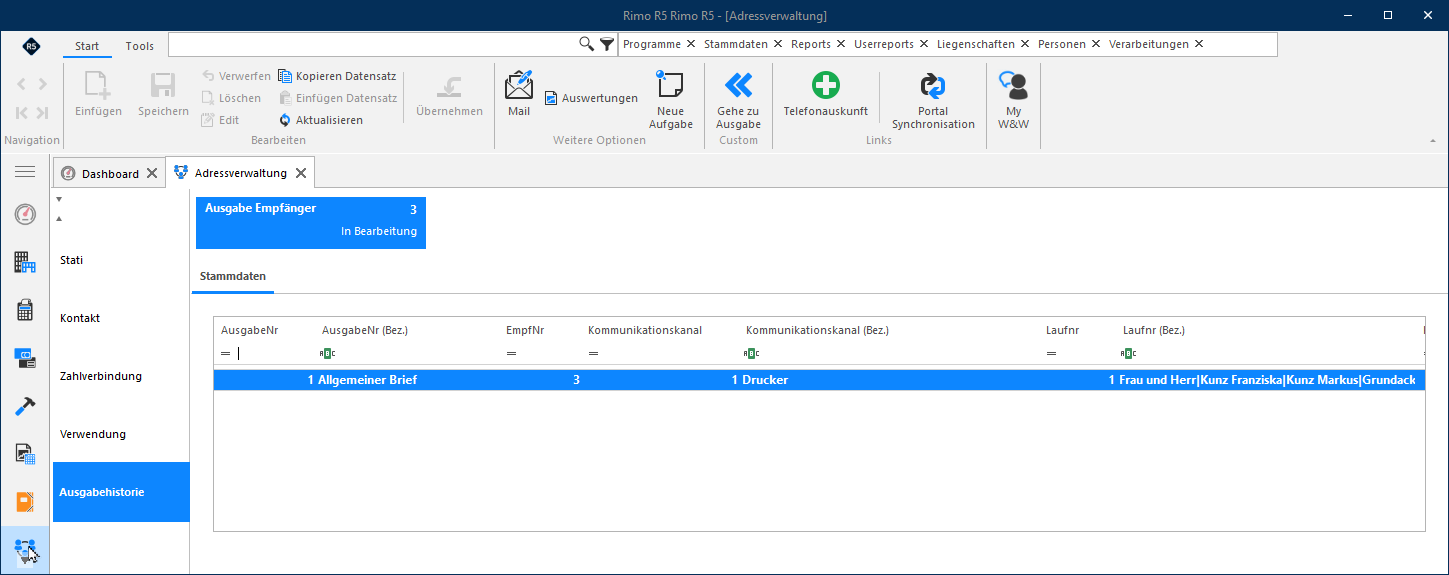
Task: Click Einfügen Datensatz paste button
Action: point(338,98)
